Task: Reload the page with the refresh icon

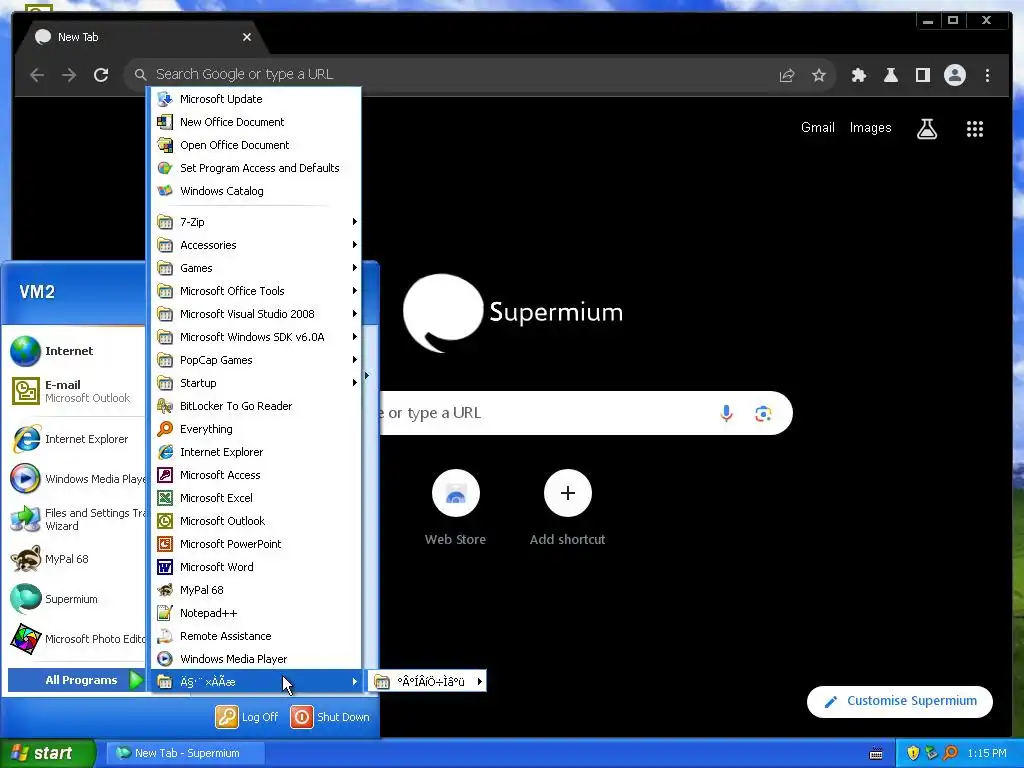Action: point(101,75)
